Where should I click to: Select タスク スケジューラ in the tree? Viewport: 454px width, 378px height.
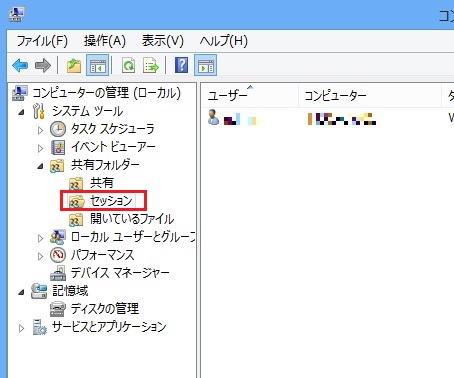113,129
